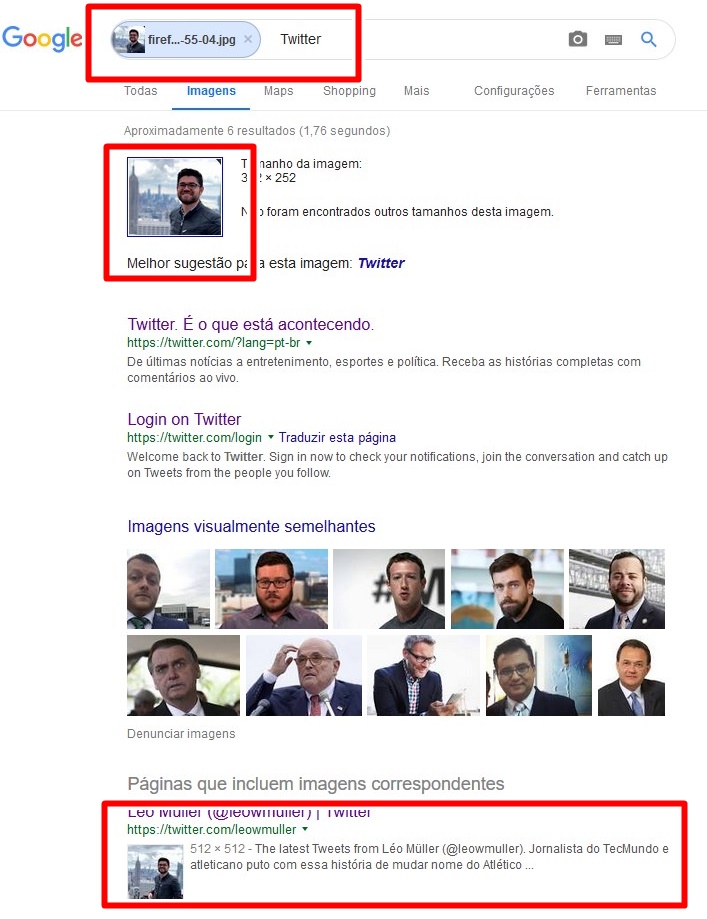The width and height of the screenshot is (707, 919).
Task: Remove the uploaded image chip with the X
Action: point(248,39)
